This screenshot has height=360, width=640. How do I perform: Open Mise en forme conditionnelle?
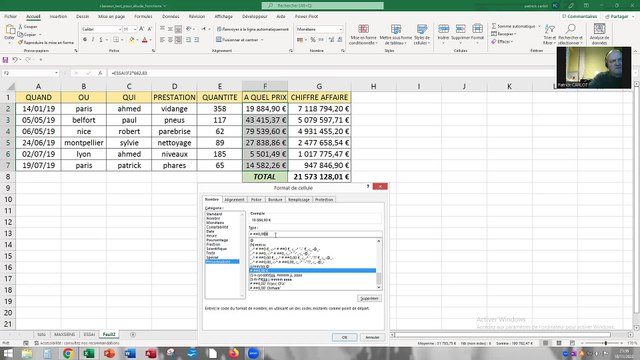coord(363,34)
